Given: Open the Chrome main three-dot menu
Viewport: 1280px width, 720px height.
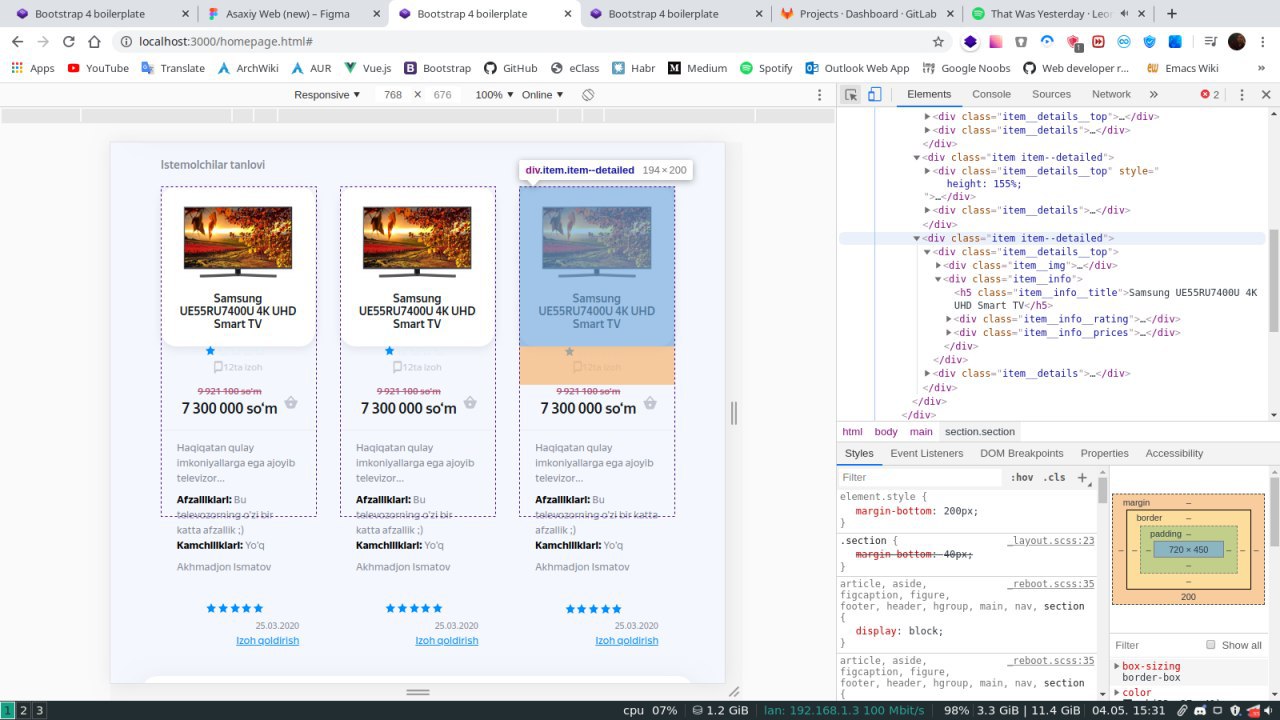Looking at the screenshot, I should 1263,42.
